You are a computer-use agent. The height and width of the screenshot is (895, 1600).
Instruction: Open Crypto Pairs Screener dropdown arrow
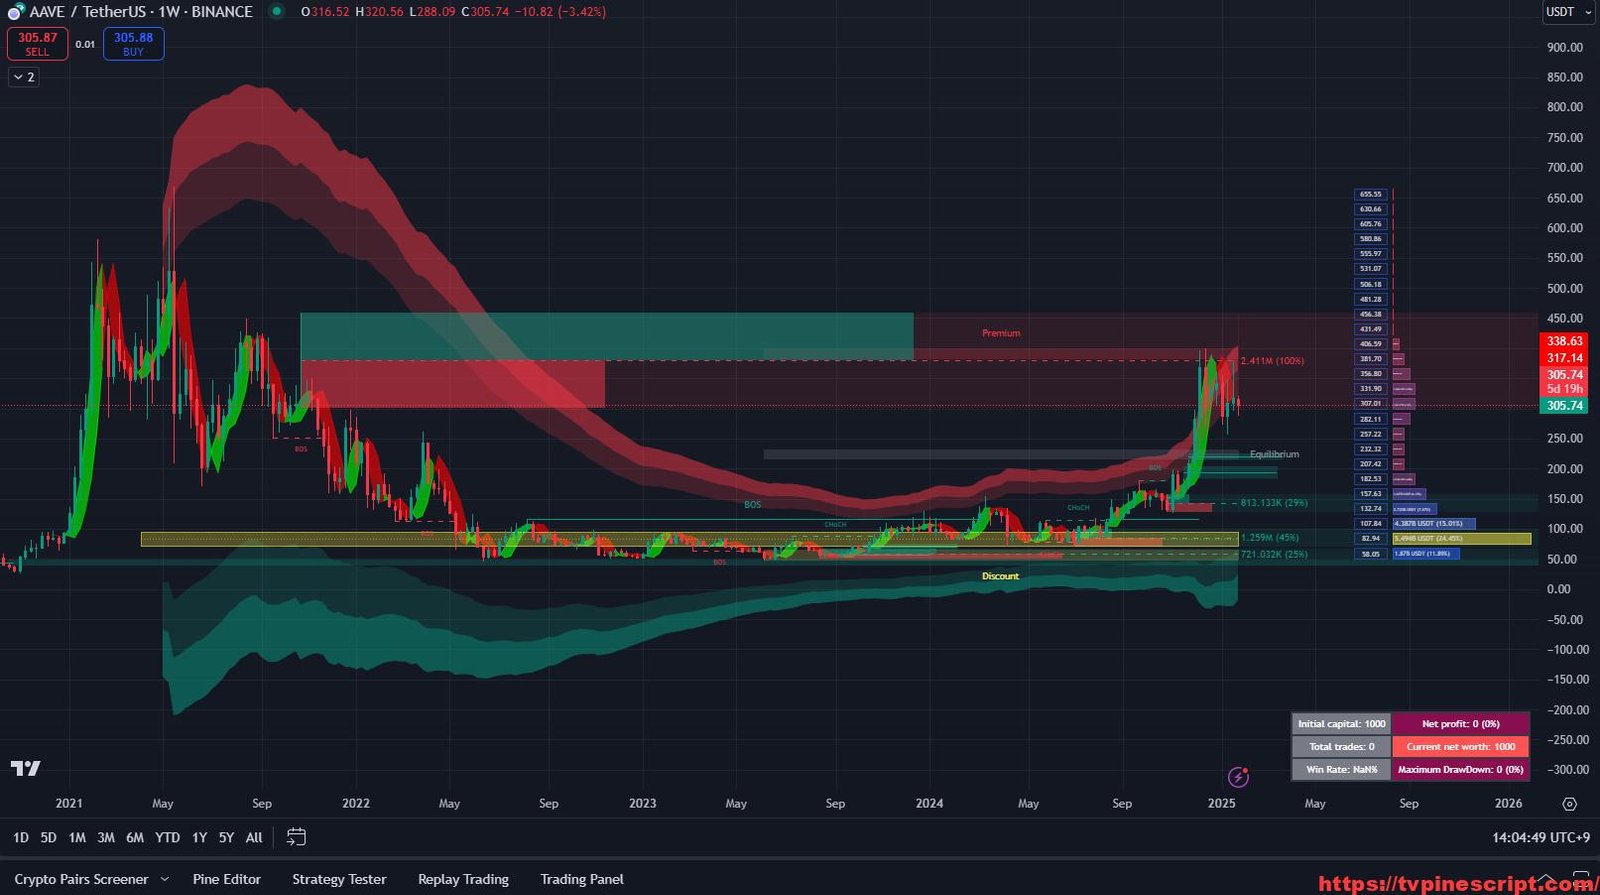[x=165, y=879]
